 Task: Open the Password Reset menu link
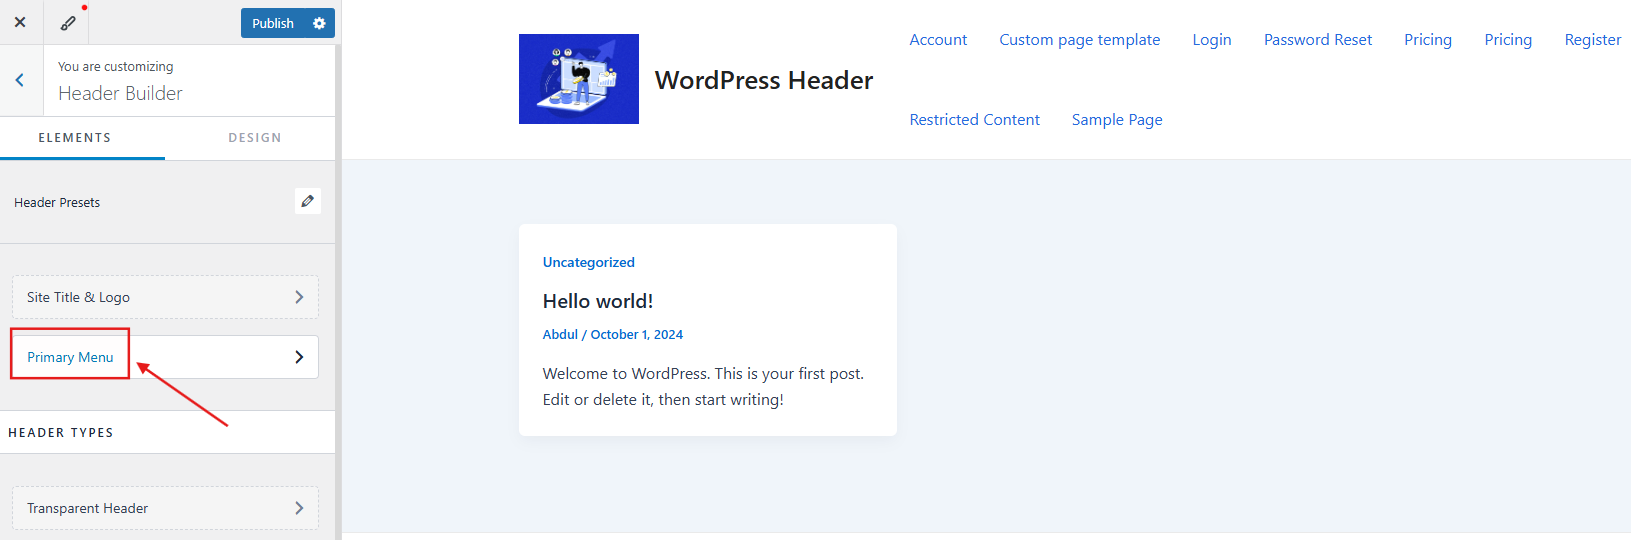coord(1318,40)
